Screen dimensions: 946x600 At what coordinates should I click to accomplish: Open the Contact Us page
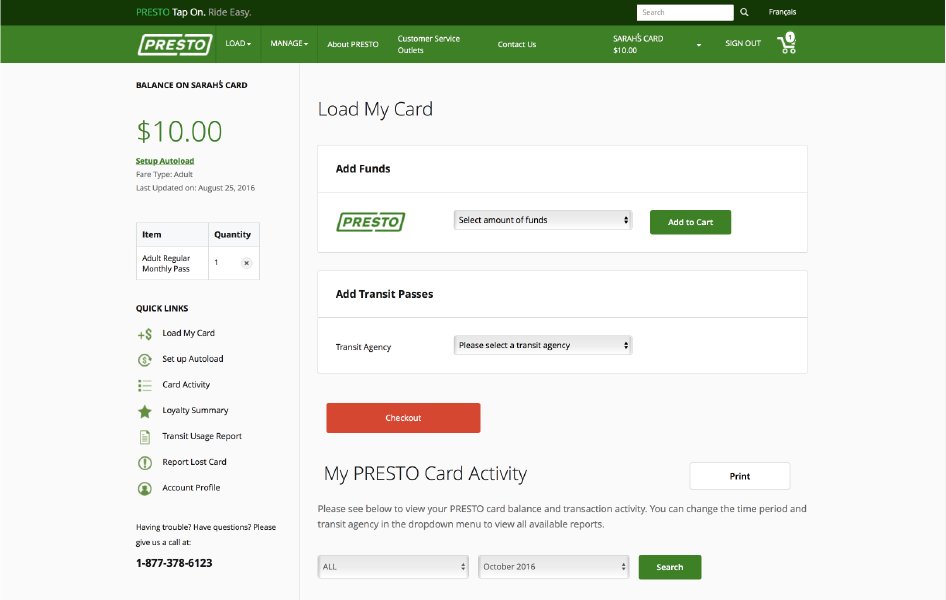[516, 44]
